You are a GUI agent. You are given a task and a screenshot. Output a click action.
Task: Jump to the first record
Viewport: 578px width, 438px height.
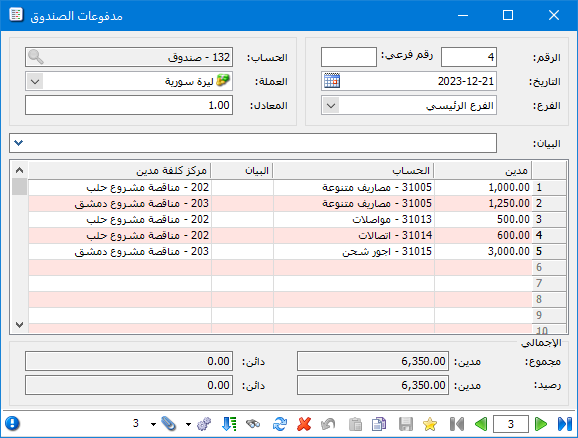pyautogui.click(x=457, y=424)
